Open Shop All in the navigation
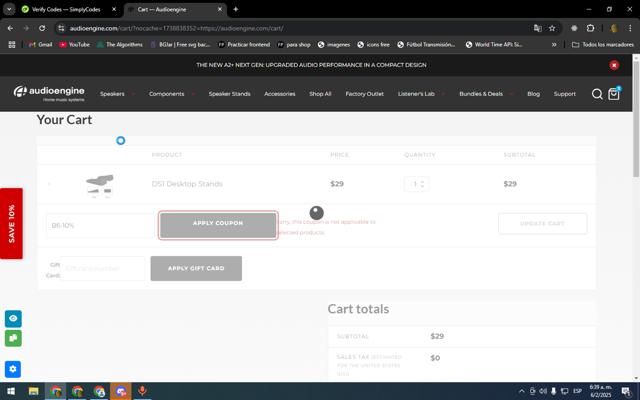Screen dimensions: 640x400 [x=320, y=94]
